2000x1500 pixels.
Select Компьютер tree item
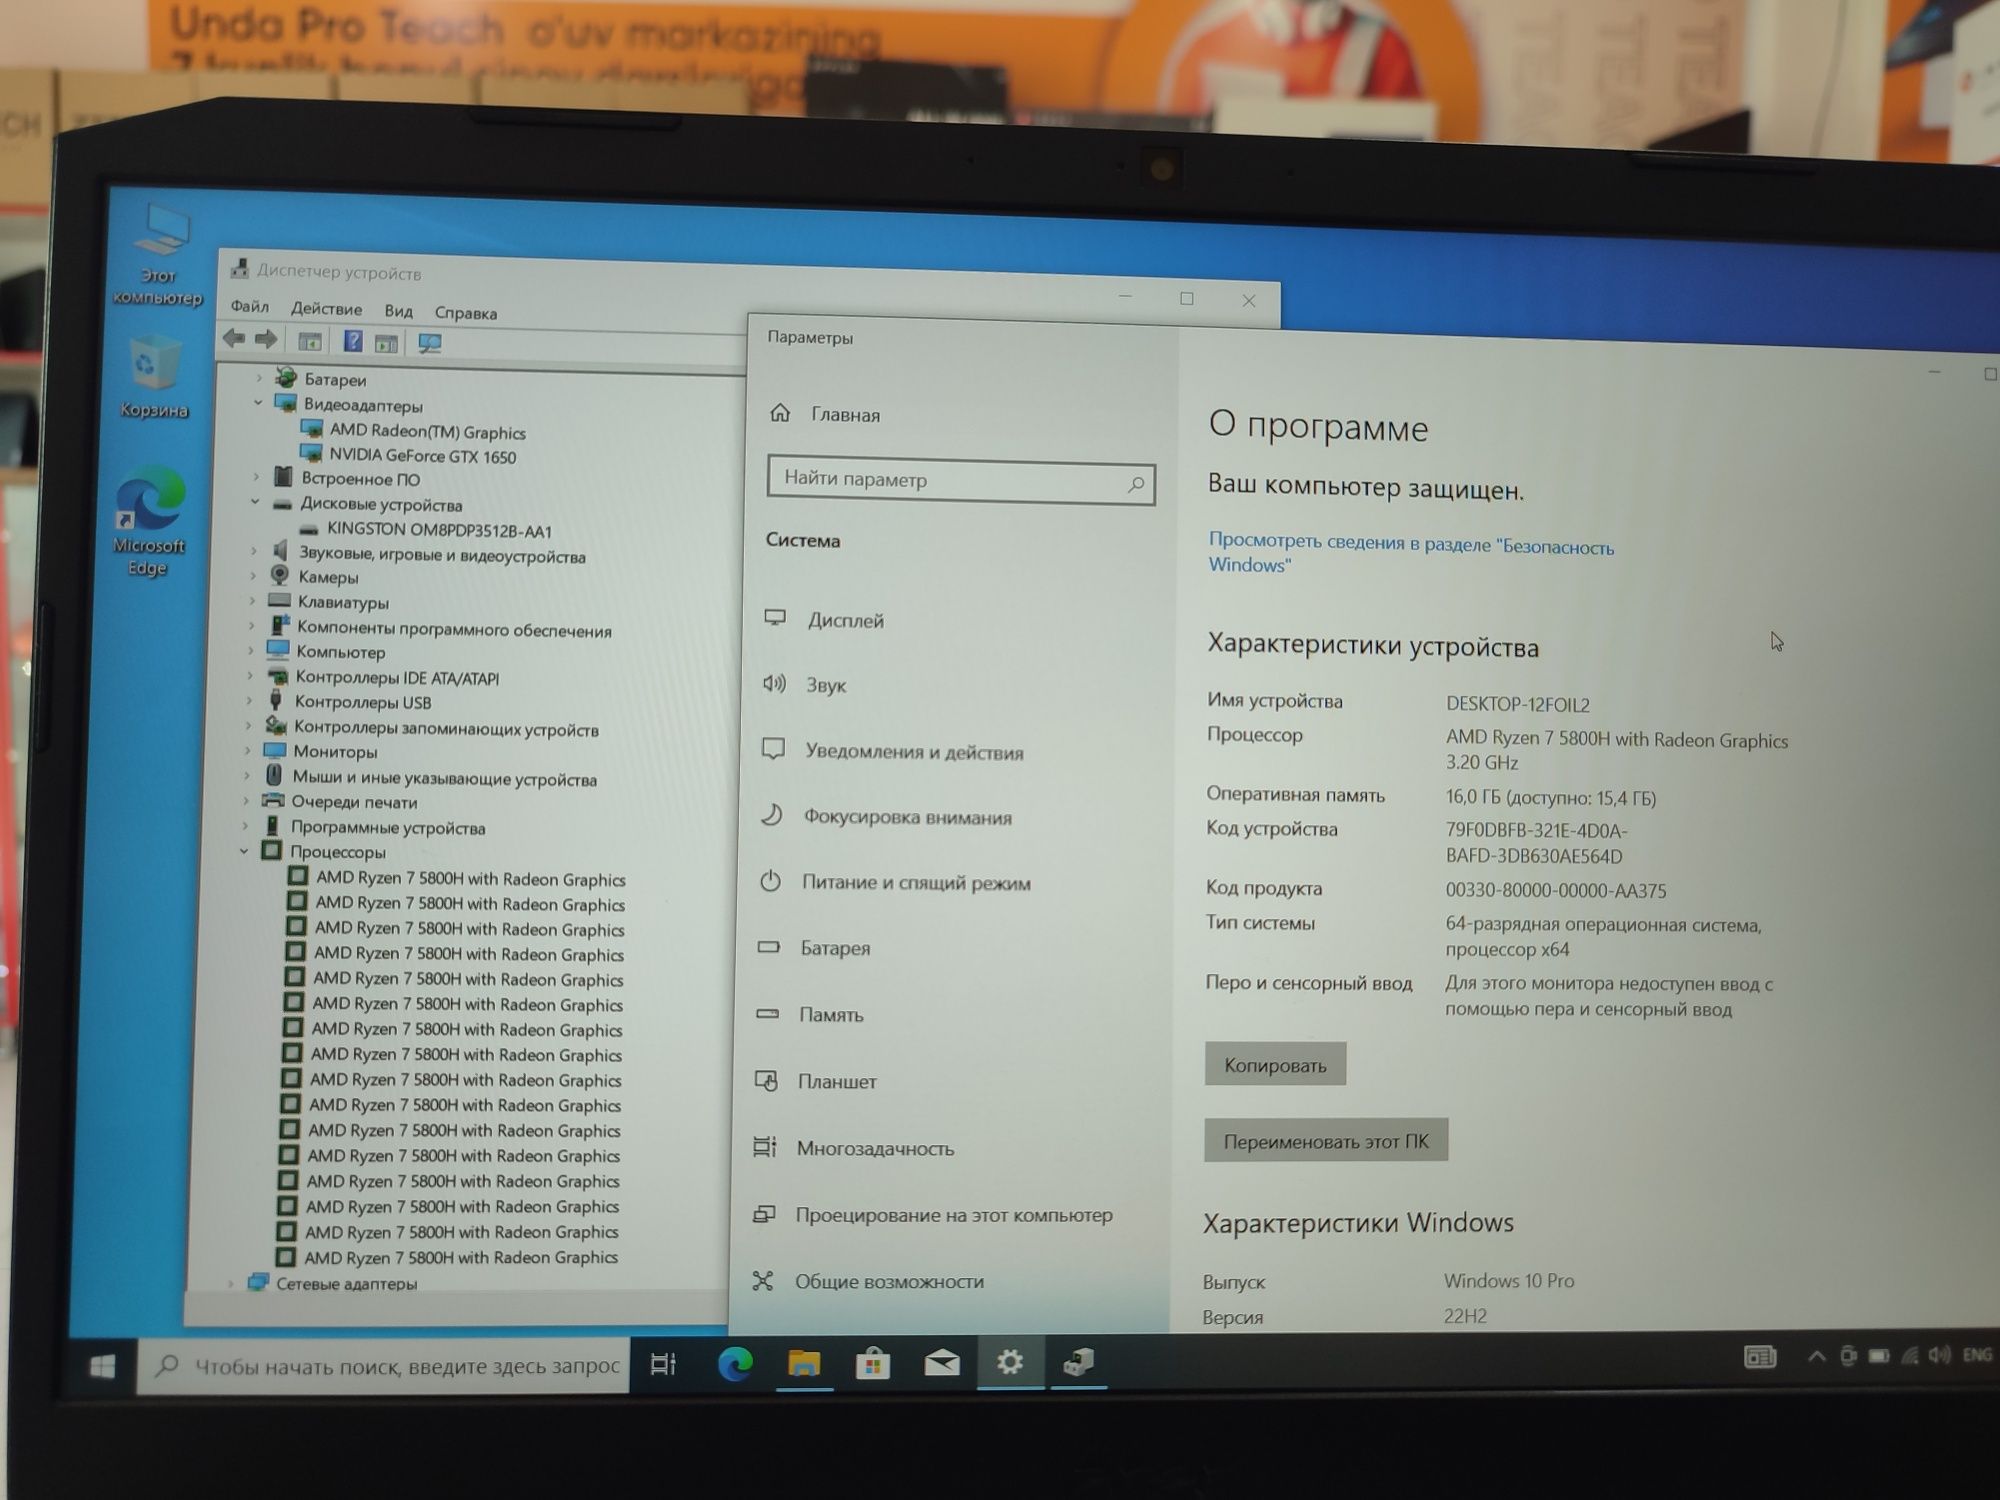click(x=340, y=652)
